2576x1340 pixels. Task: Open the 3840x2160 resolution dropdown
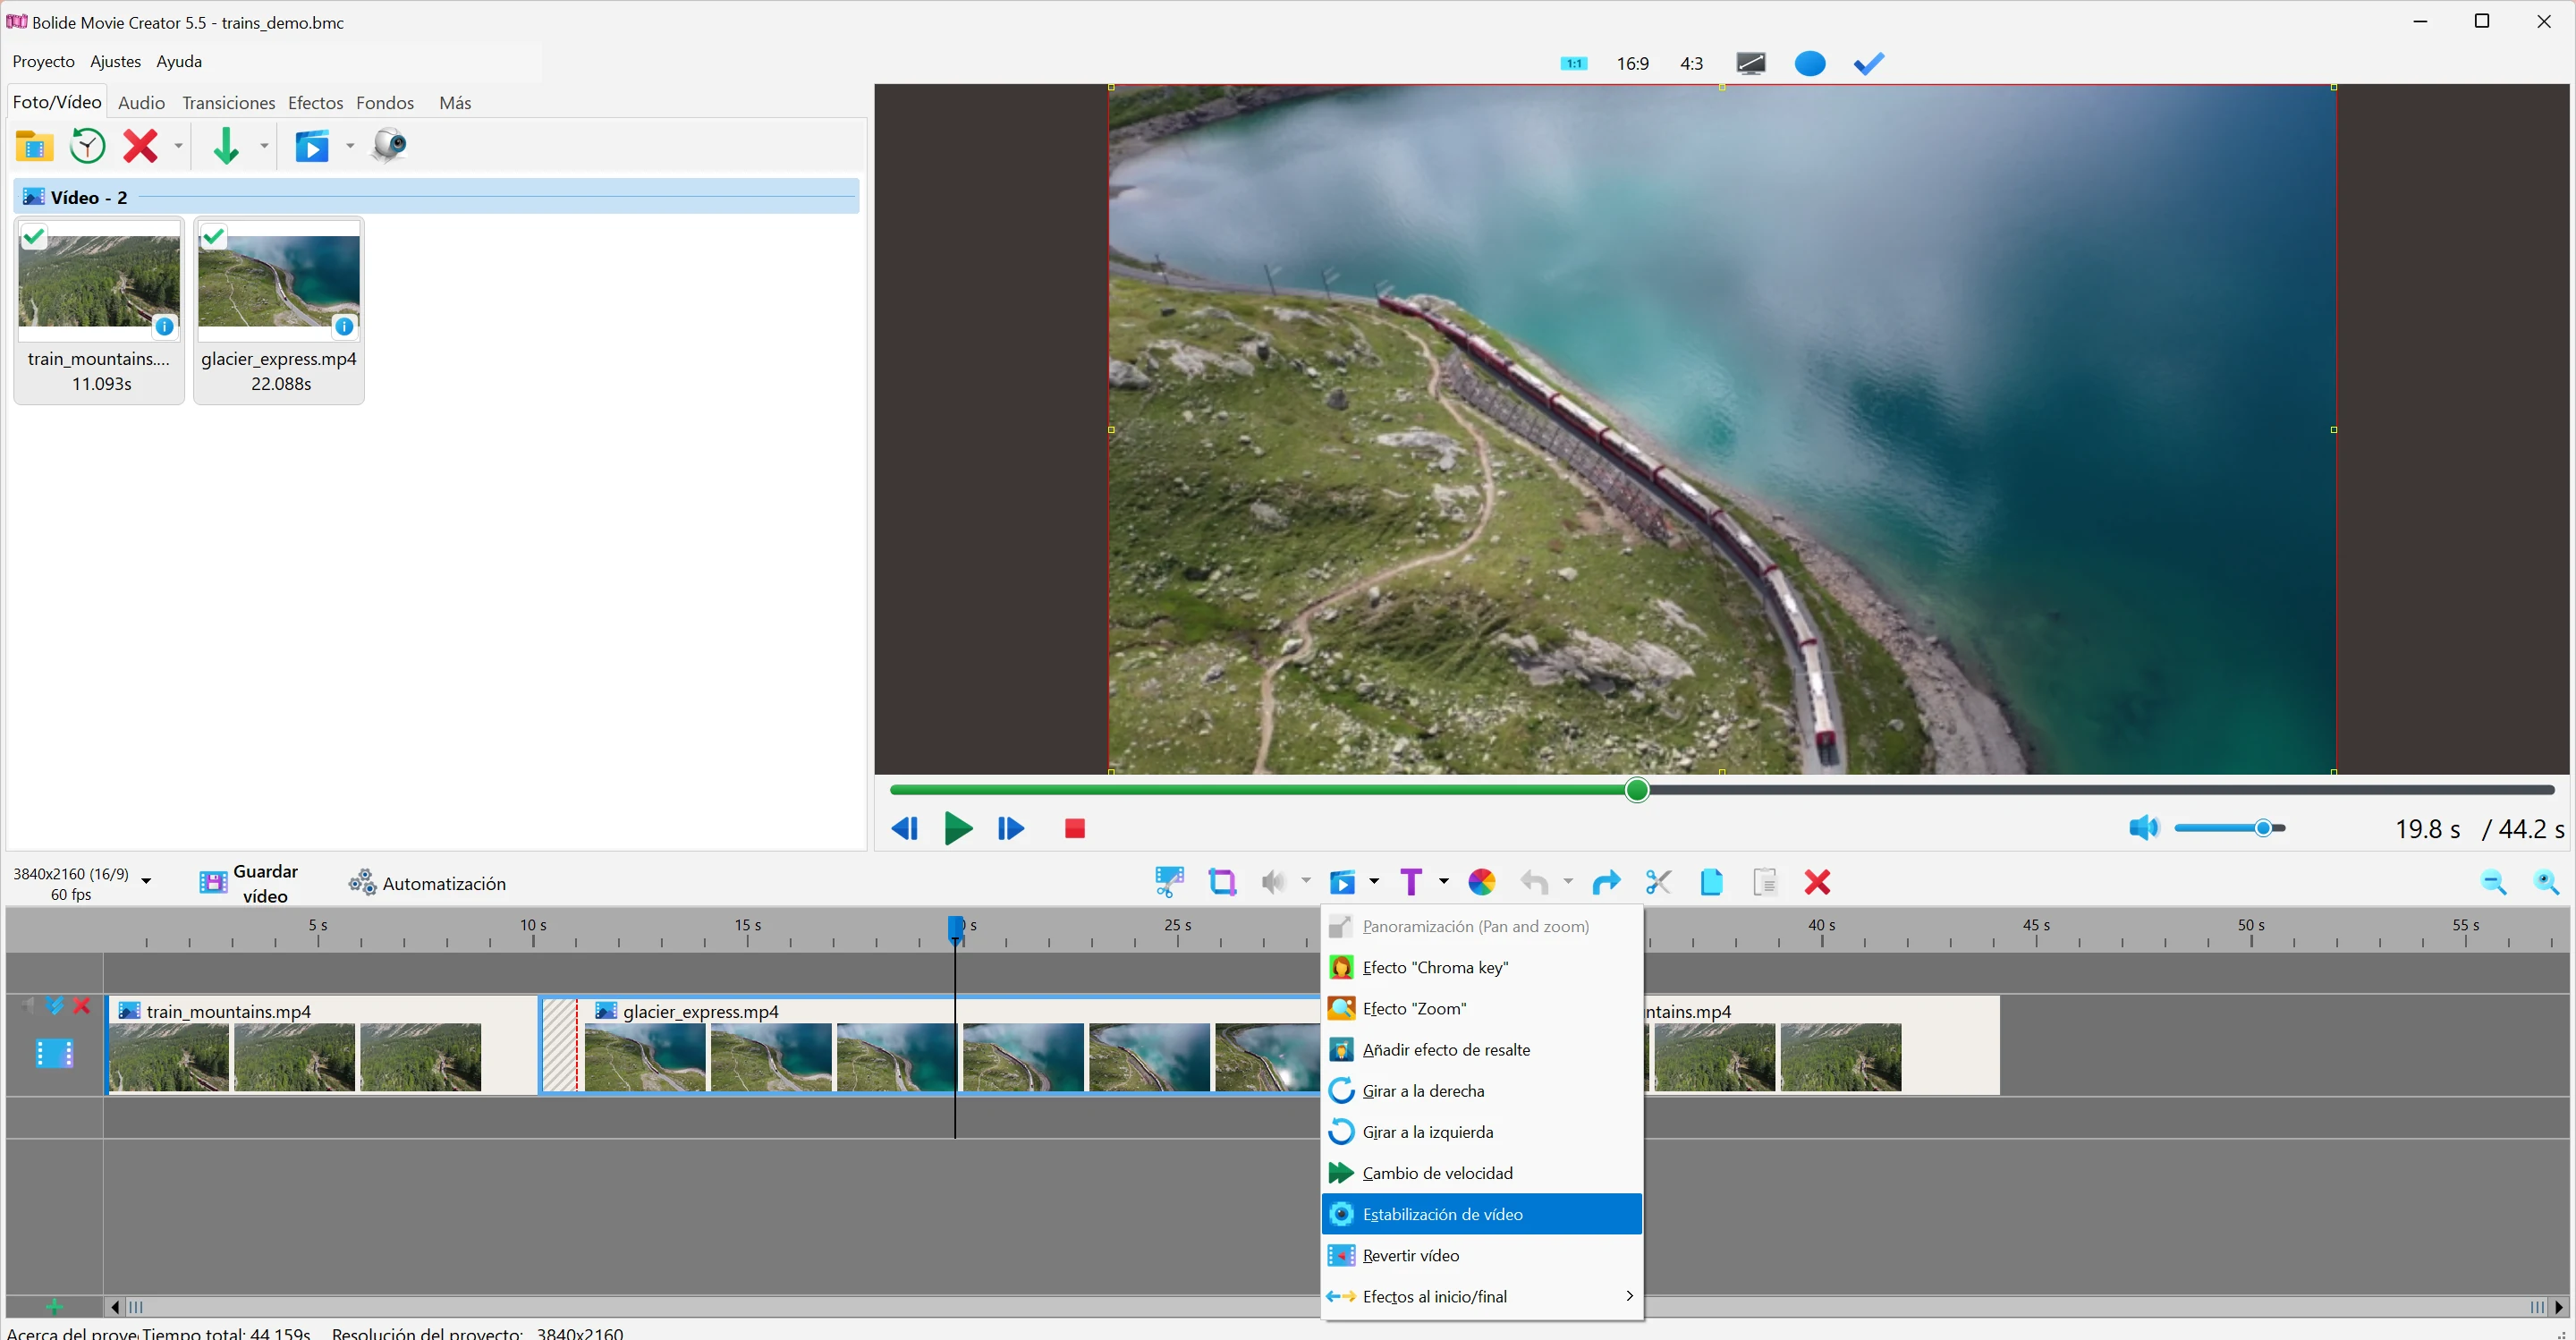point(147,881)
